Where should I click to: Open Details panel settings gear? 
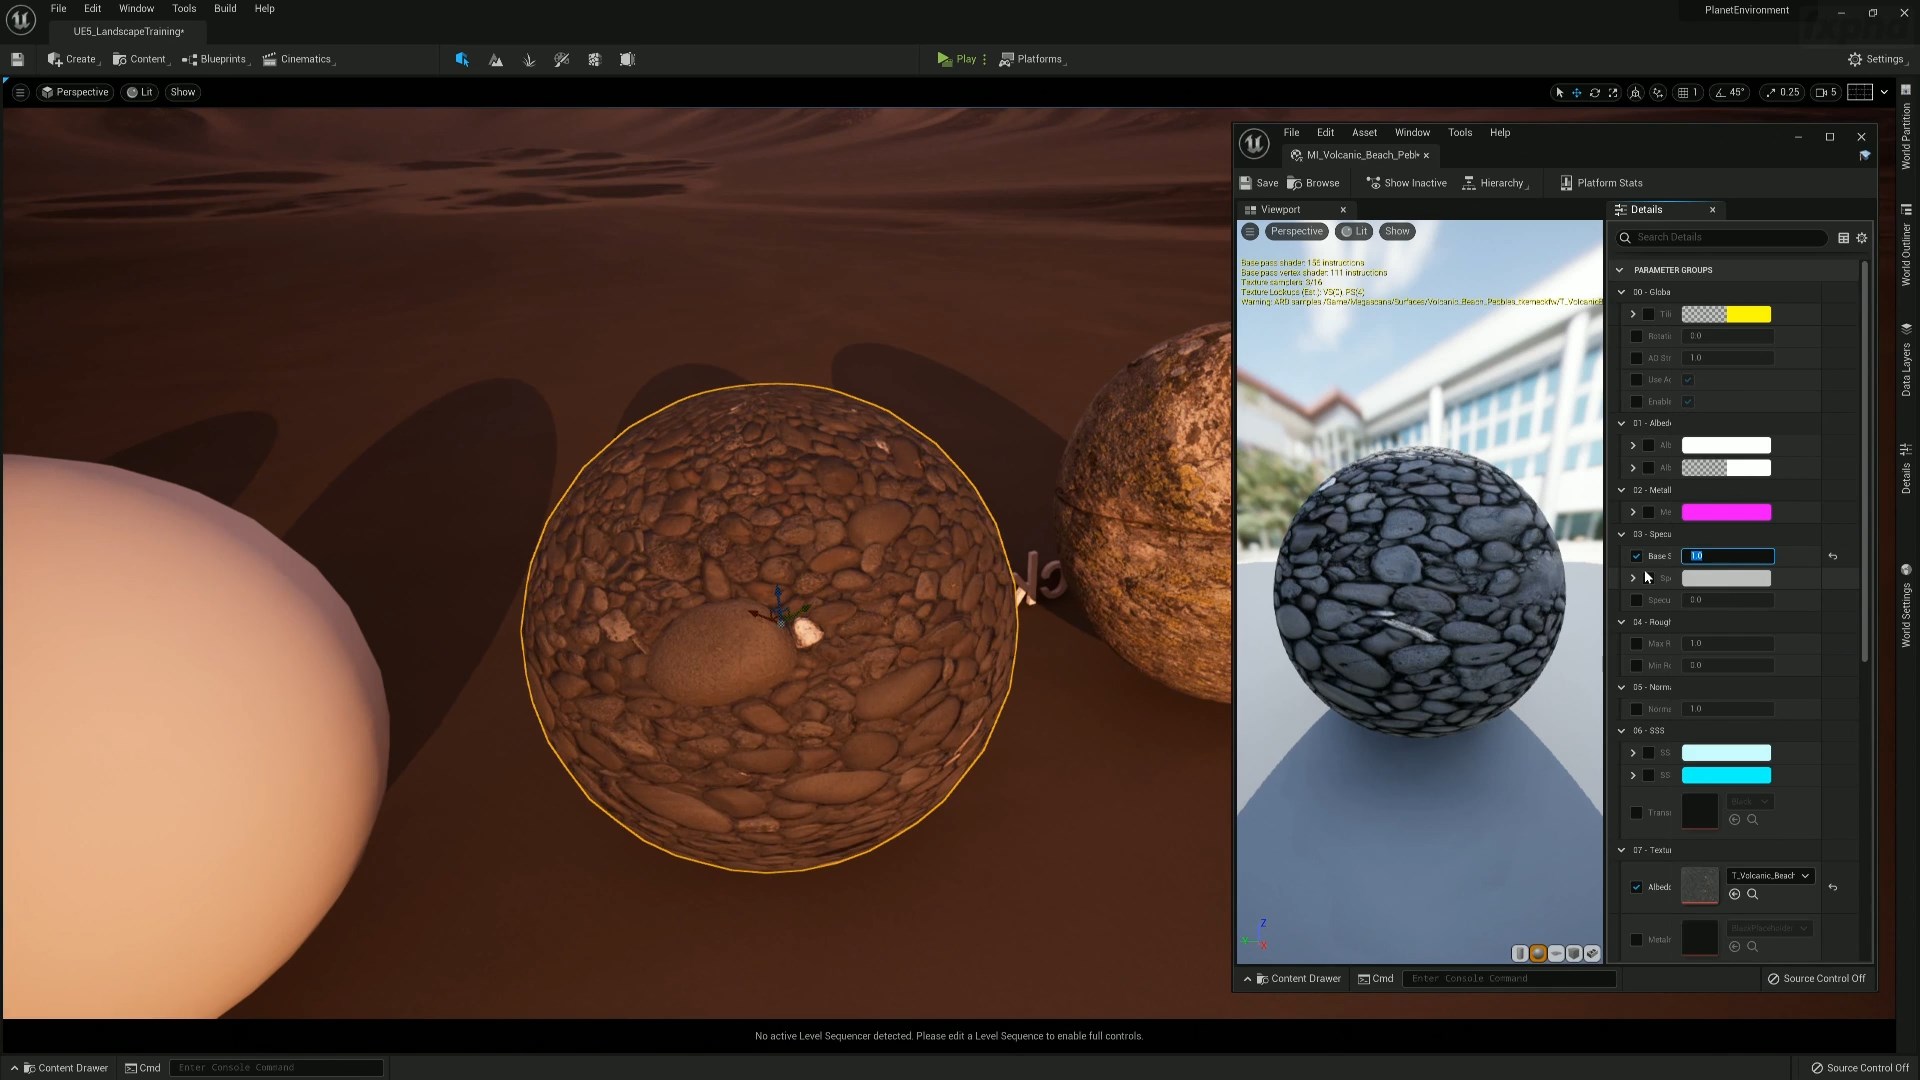tap(1861, 238)
